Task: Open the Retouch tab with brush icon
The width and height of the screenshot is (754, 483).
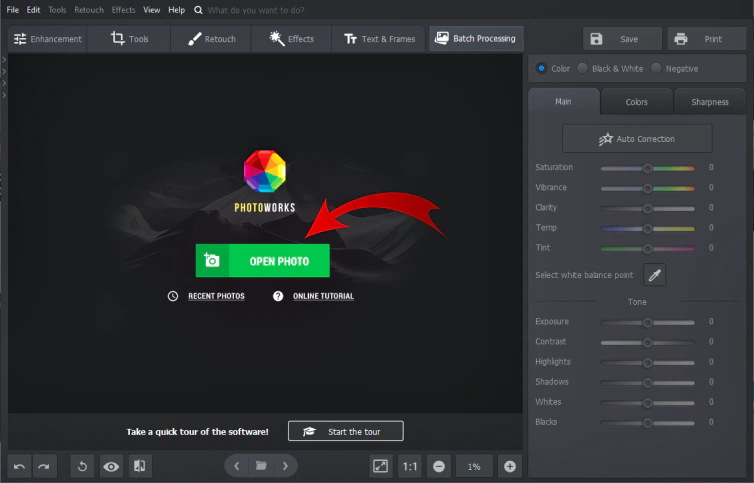Action: 212,39
